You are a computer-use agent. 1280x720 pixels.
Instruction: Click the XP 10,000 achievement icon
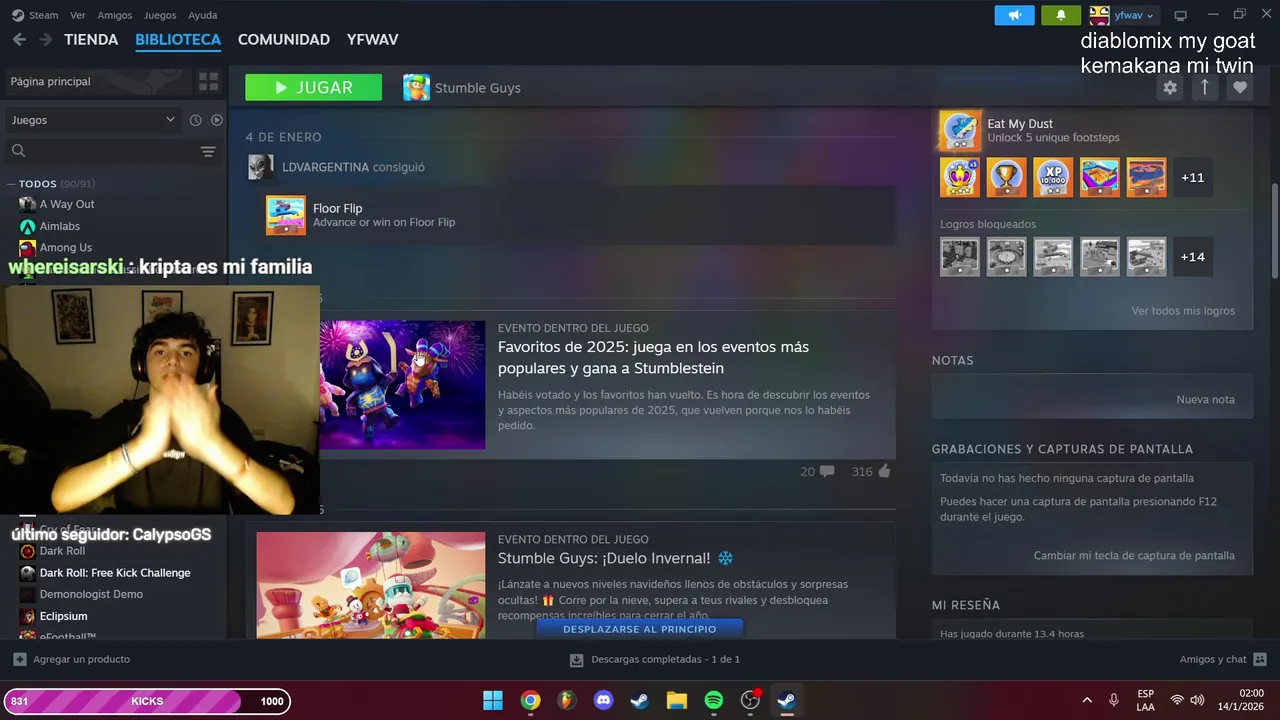(x=1053, y=177)
